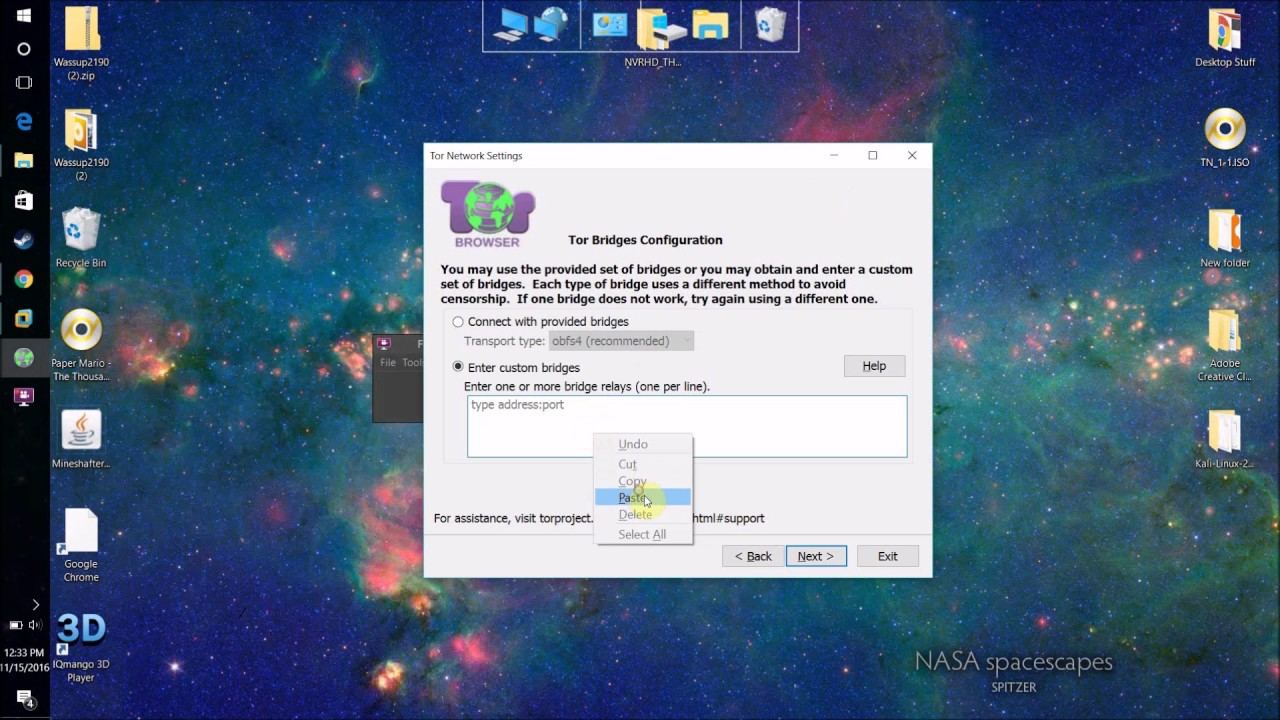Select the desktop Recycle Bin
The width and height of the screenshot is (1280, 720).
pyautogui.click(x=81, y=238)
